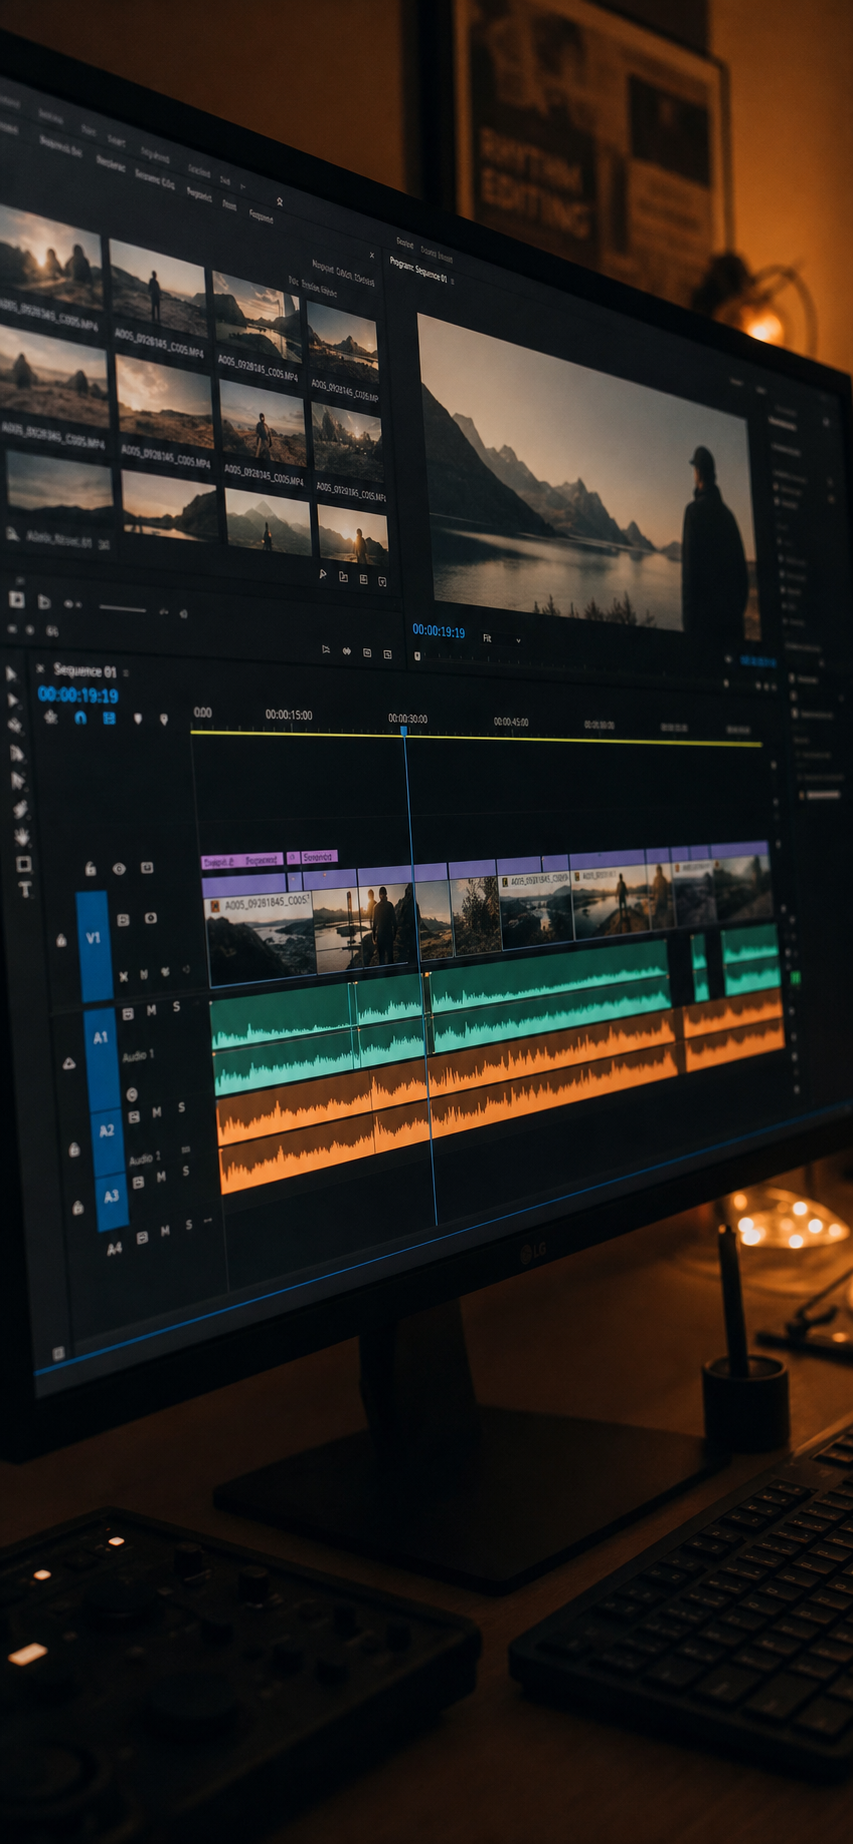The width and height of the screenshot is (853, 1844).
Task: Click the timeline timecode 00:00:19:19
Action: (78, 695)
